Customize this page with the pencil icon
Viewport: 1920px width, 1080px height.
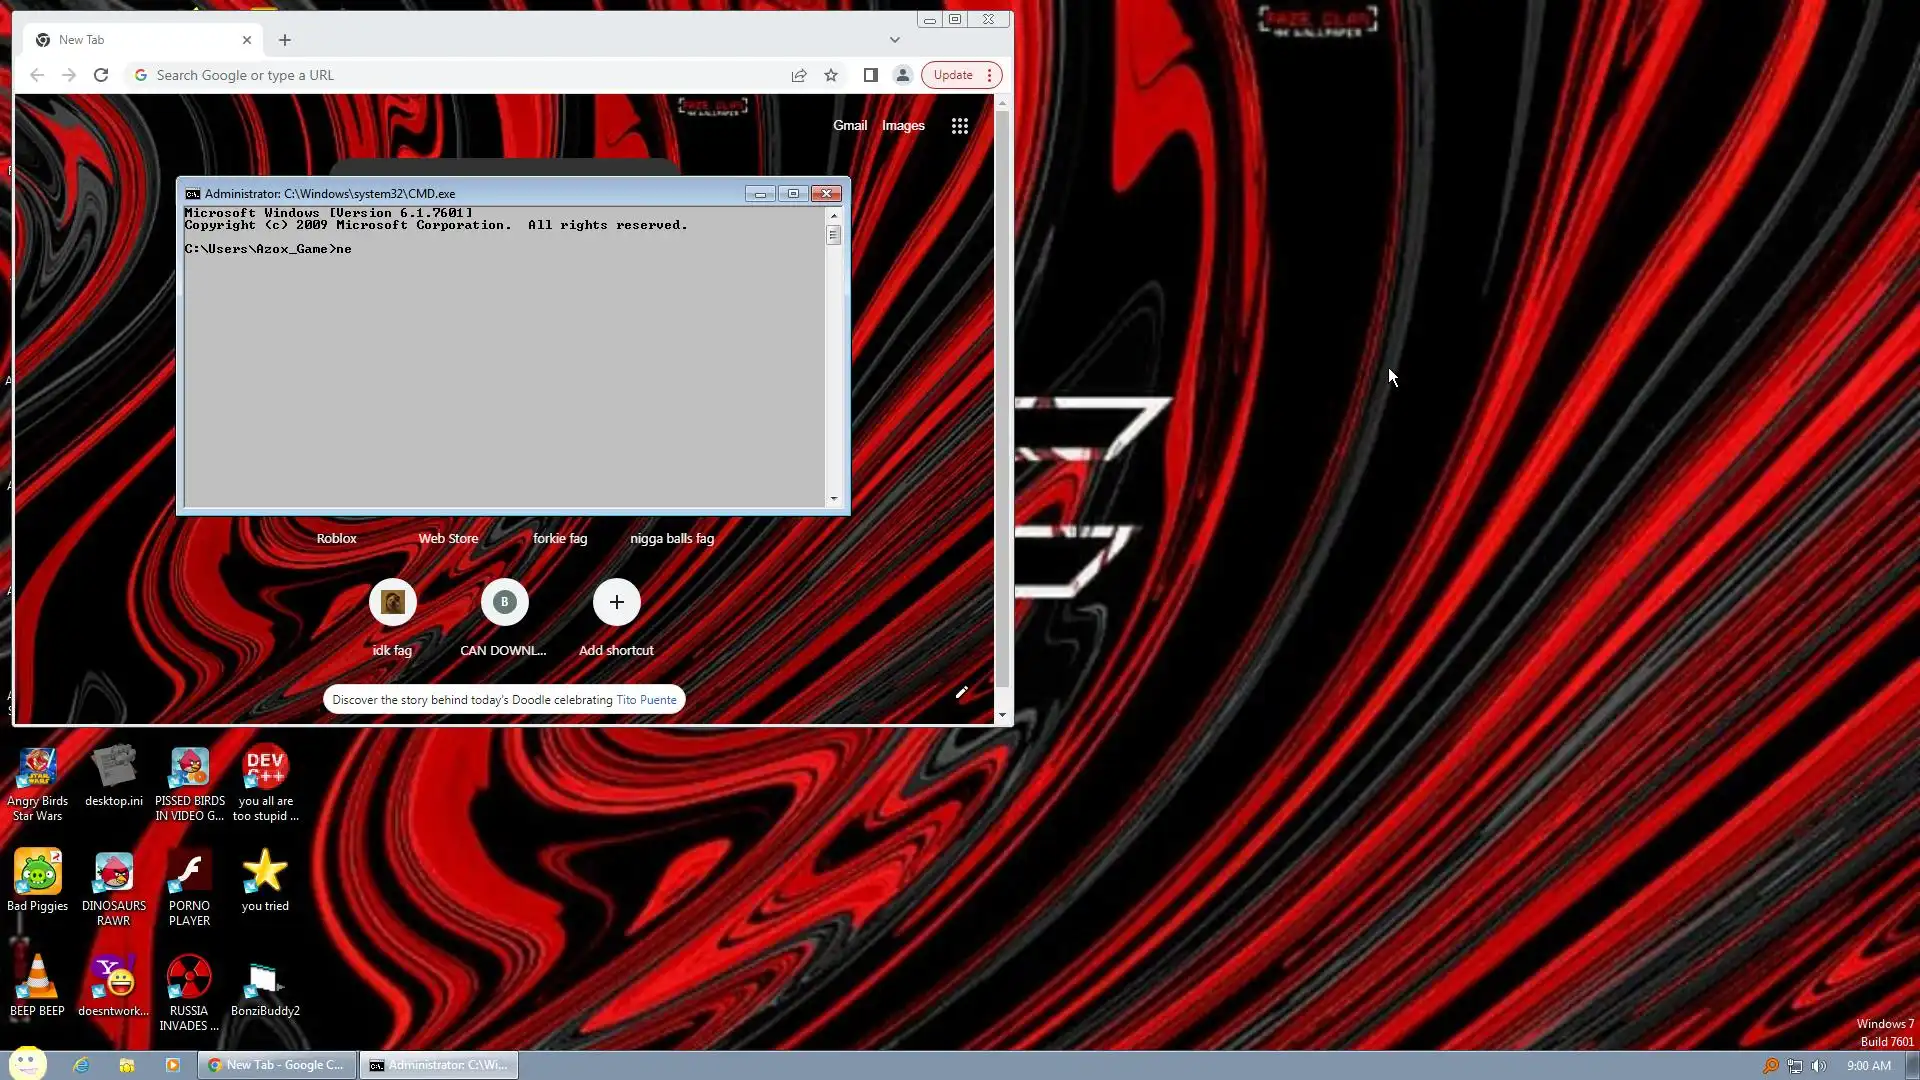coord(961,692)
